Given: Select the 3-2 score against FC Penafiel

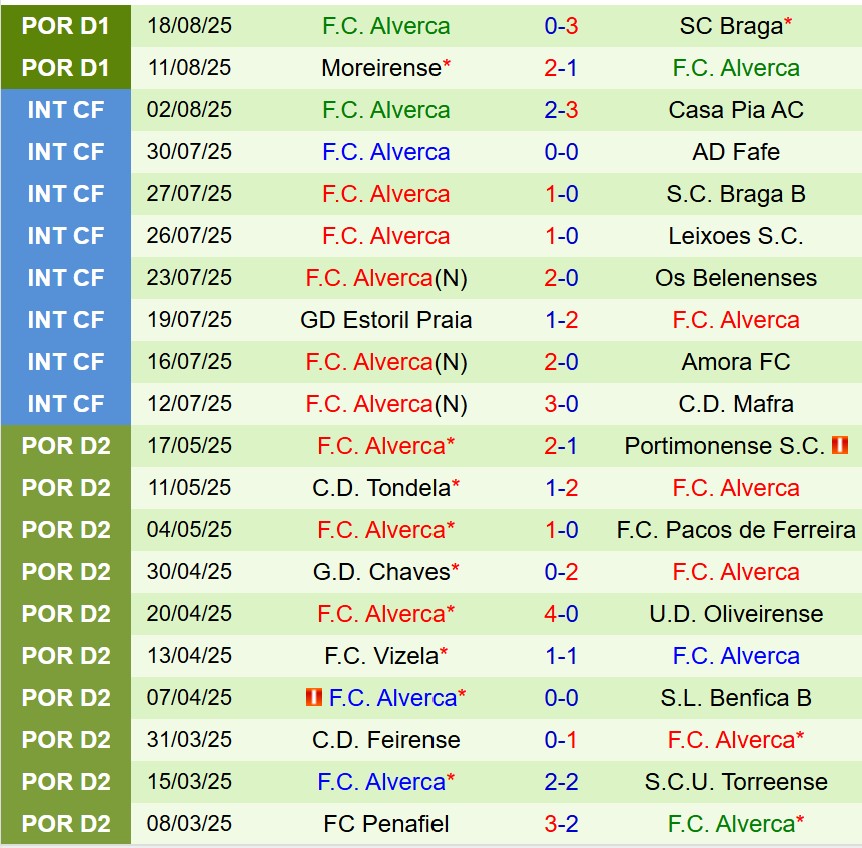Looking at the screenshot, I should click(x=561, y=824).
